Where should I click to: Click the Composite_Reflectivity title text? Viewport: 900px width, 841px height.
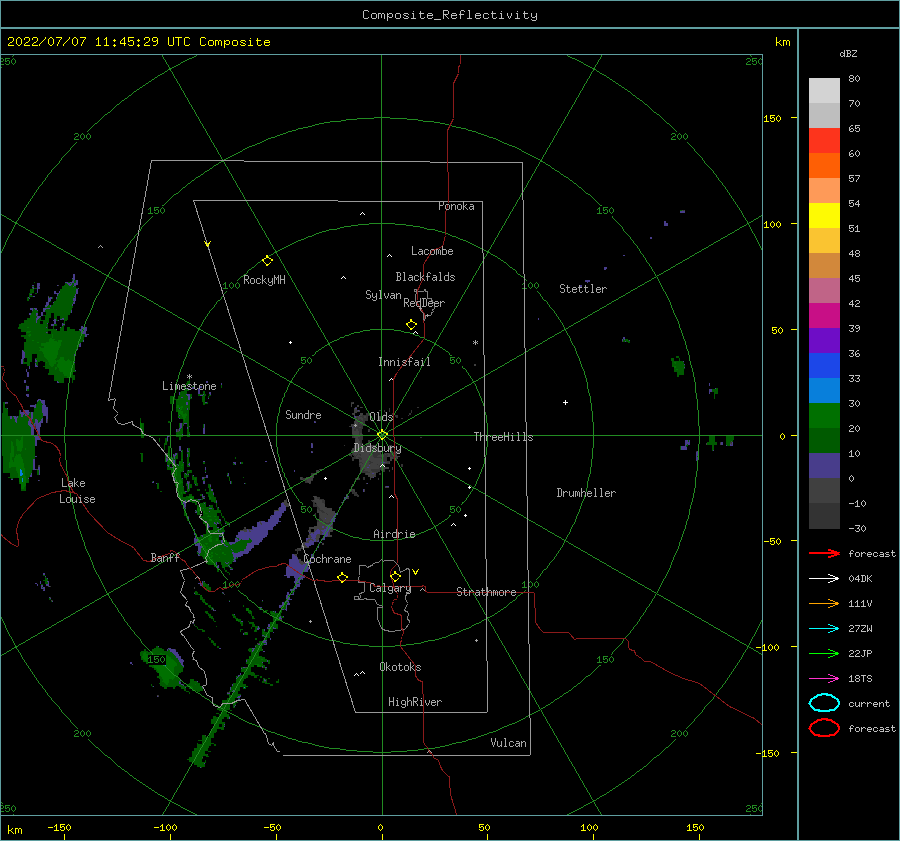(x=449, y=15)
